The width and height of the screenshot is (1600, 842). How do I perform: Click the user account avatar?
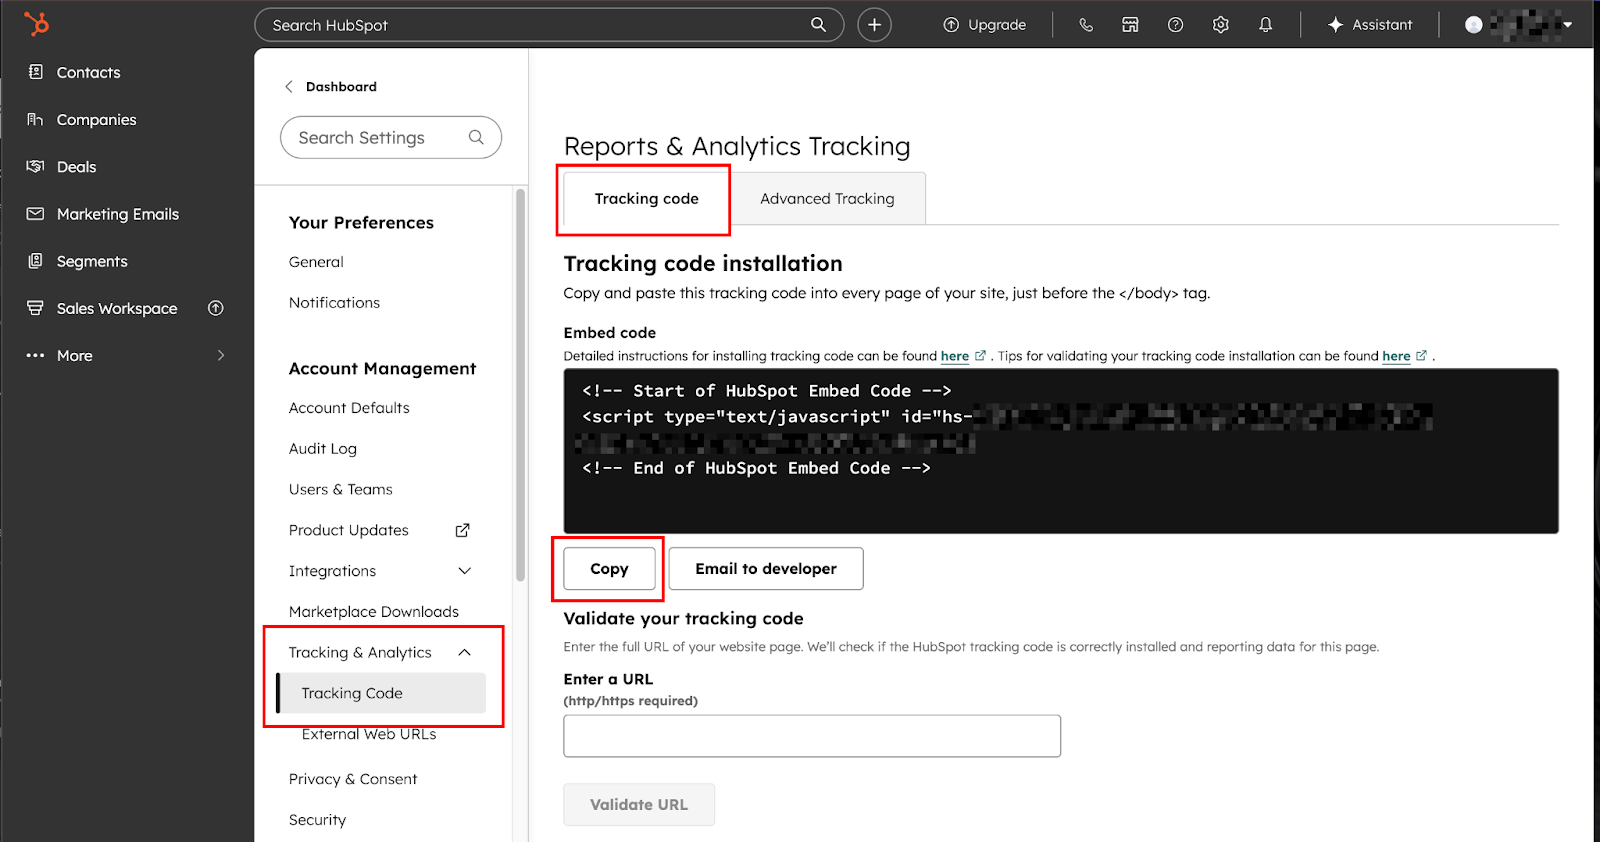click(1473, 25)
